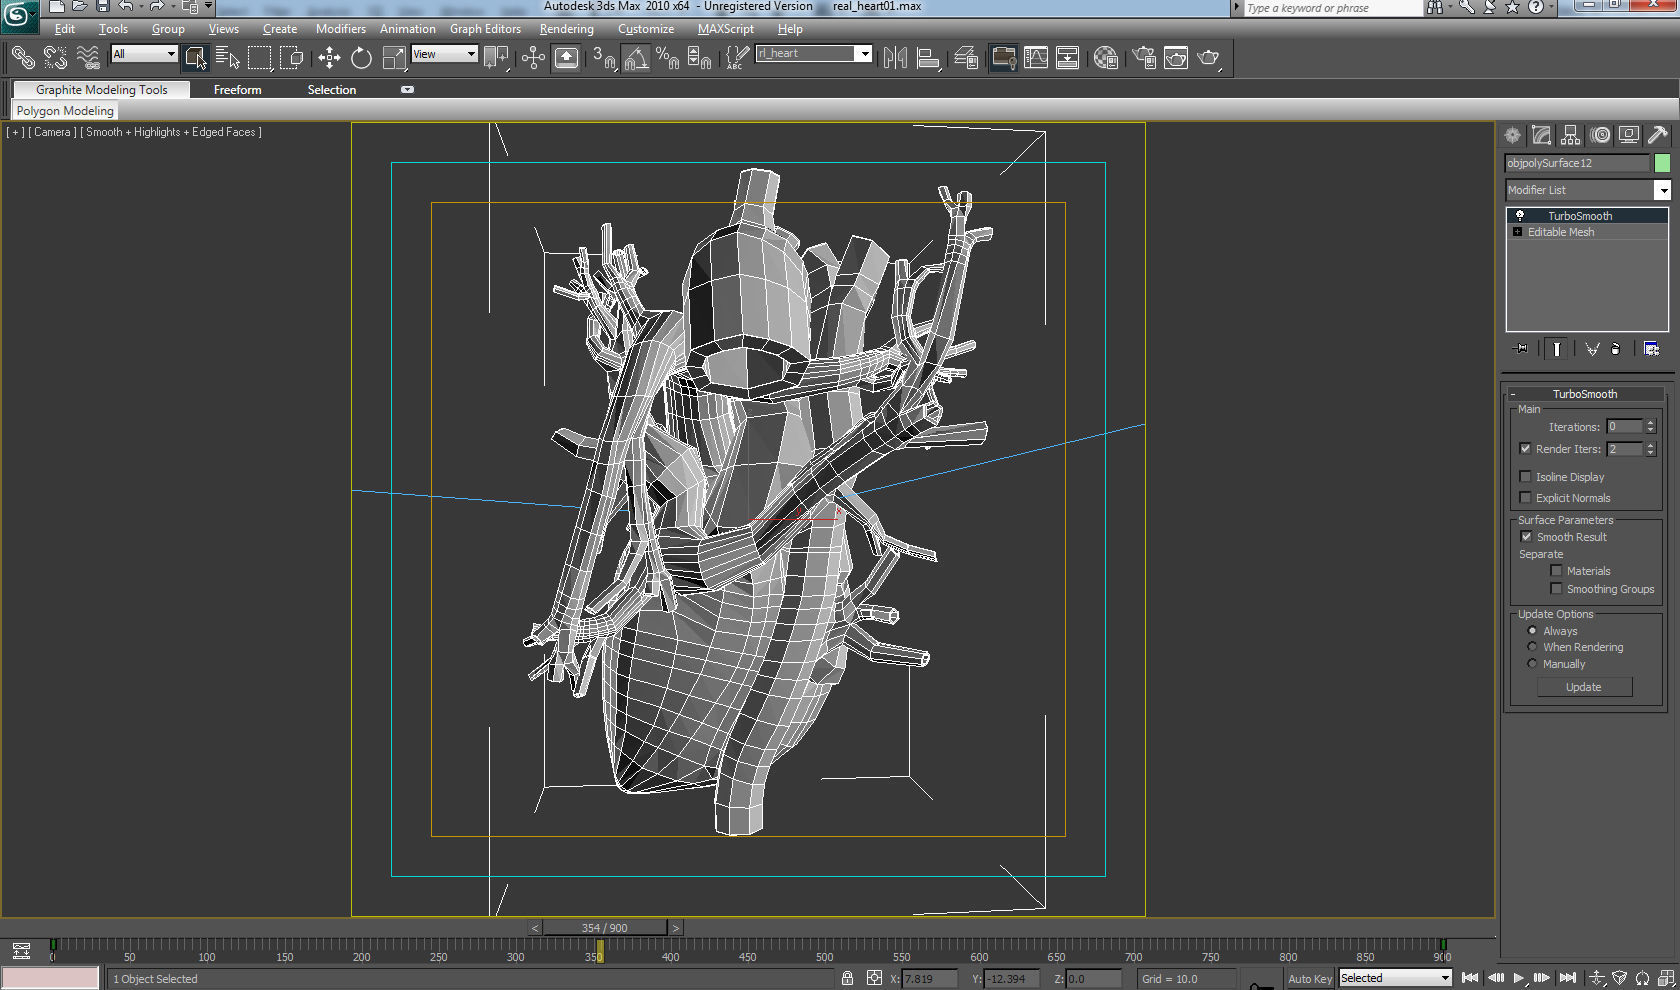The height and width of the screenshot is (990, 1680).
Task: Toggle the Render Iters checkbox
Action: (x=1525, y=449)
